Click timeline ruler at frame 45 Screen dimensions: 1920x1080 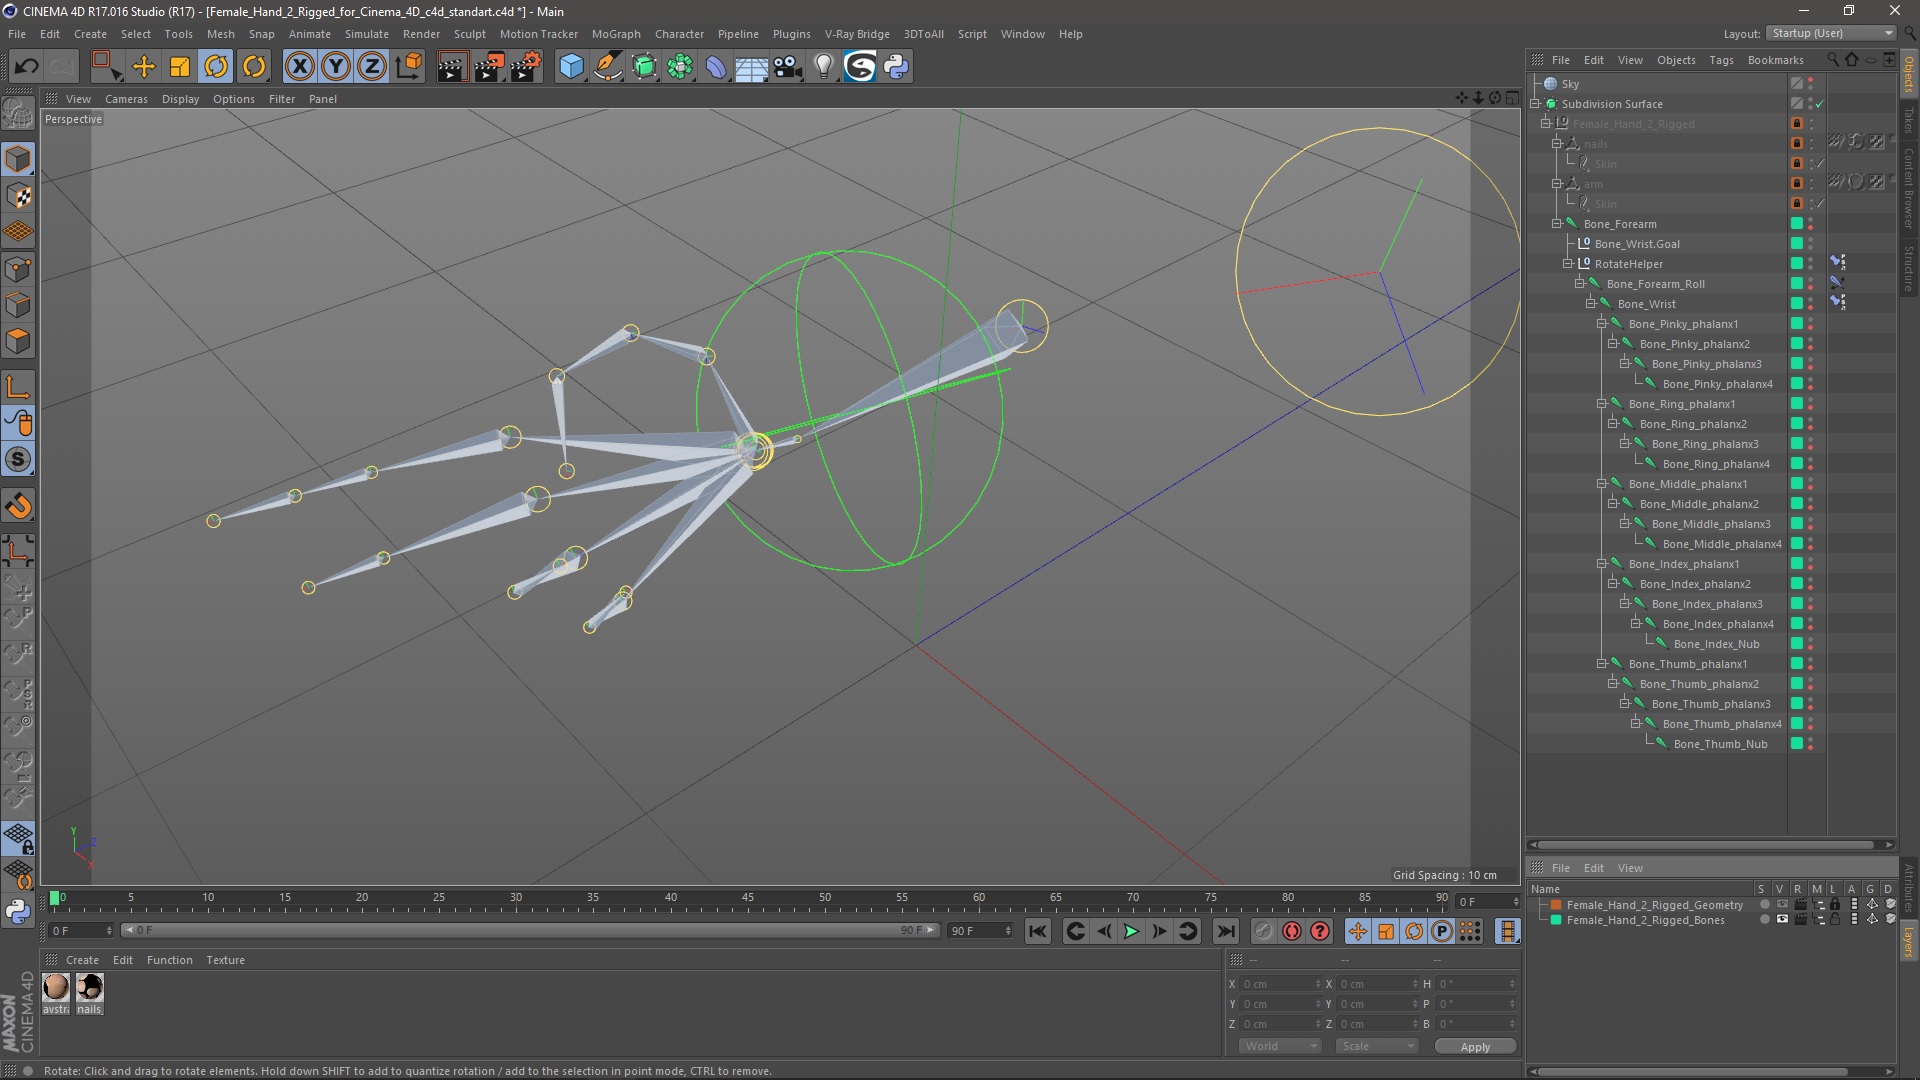[748, 899]
